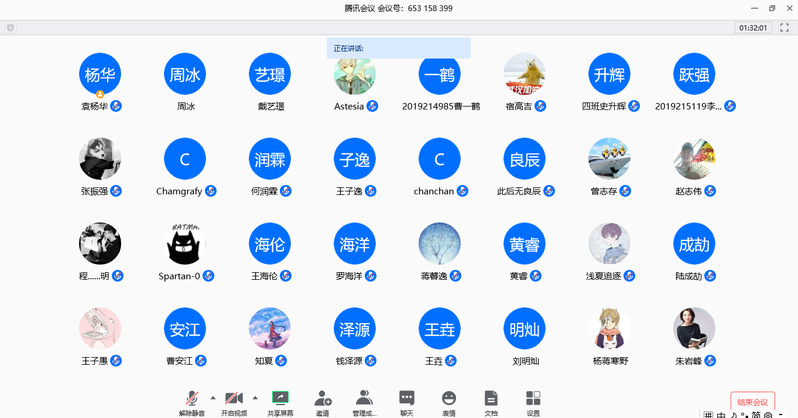
Task: Click the 中 input method tray indicator
Action: click(x=721, y=414)
